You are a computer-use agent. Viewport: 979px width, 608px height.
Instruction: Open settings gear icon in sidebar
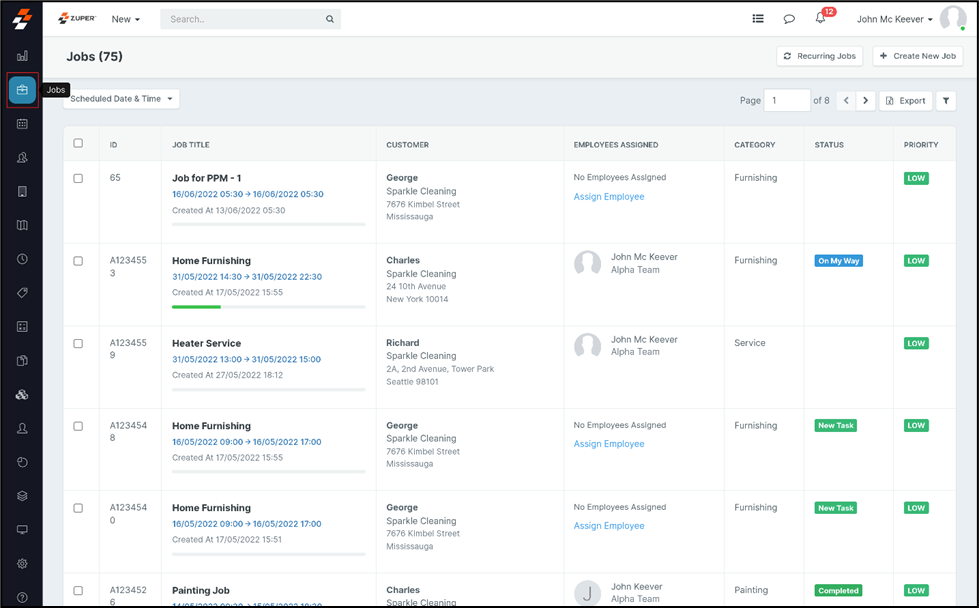(22, 564)
